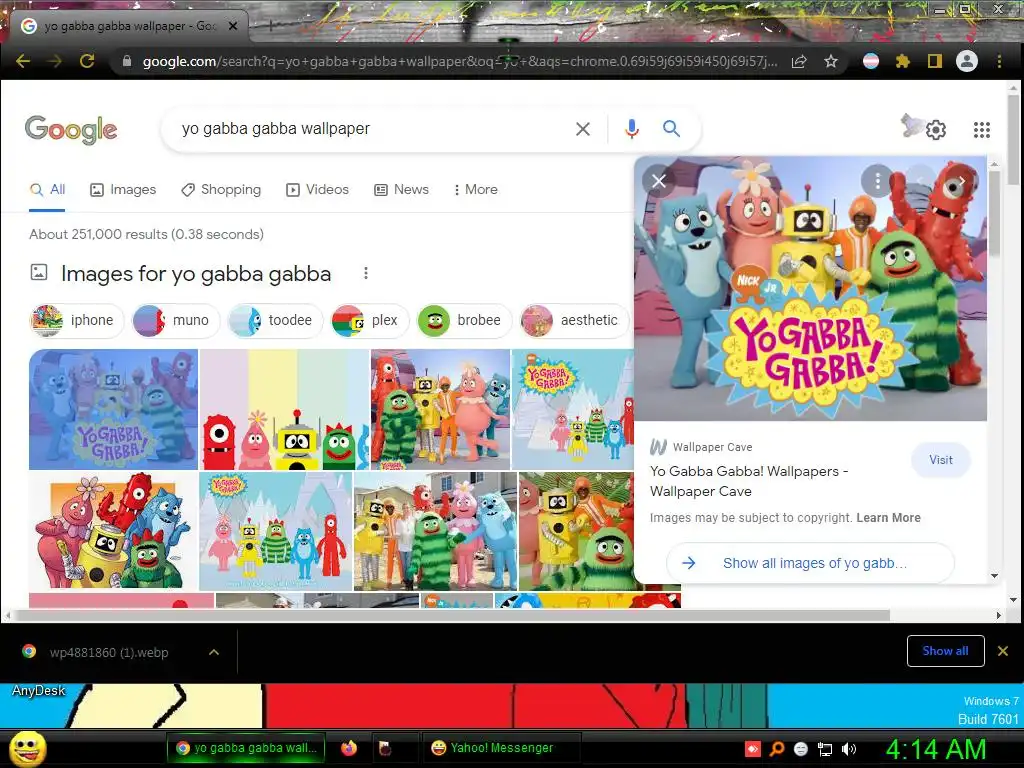Open Images for yo gabba gabba heading
Image resolution: width=1024 pixels, height=768 pixels.
pyautogui.click(x=196, y=274)
